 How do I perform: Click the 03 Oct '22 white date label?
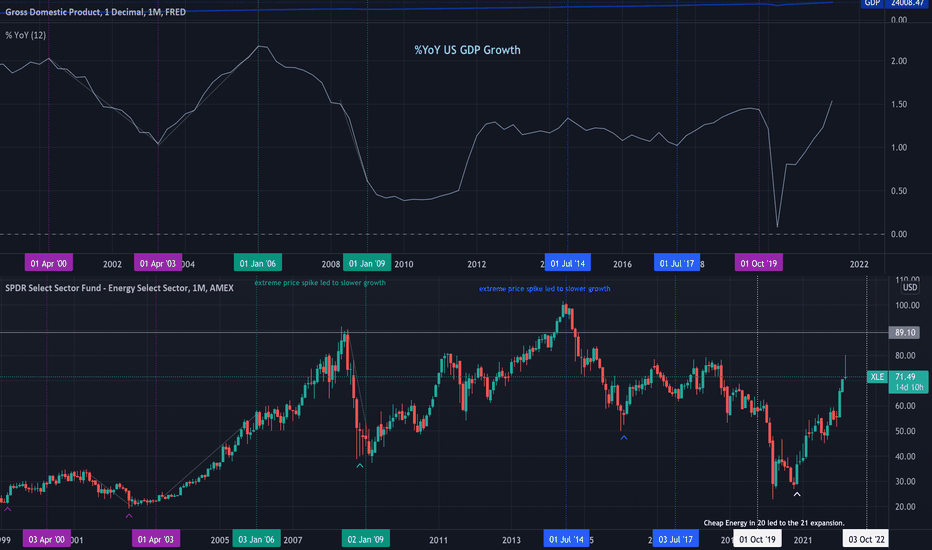pyautogui.click(x=866, y=539)
